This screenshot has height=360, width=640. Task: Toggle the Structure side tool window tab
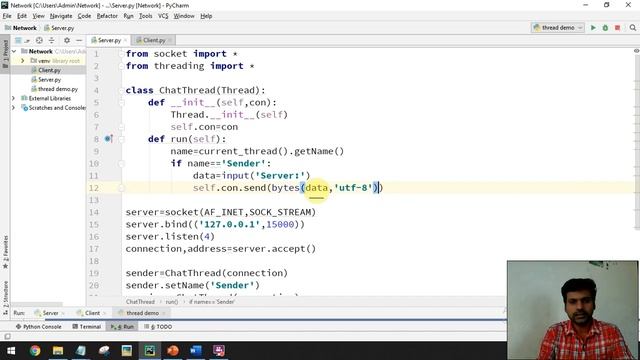pyautogui.click(x=5, y=298)
